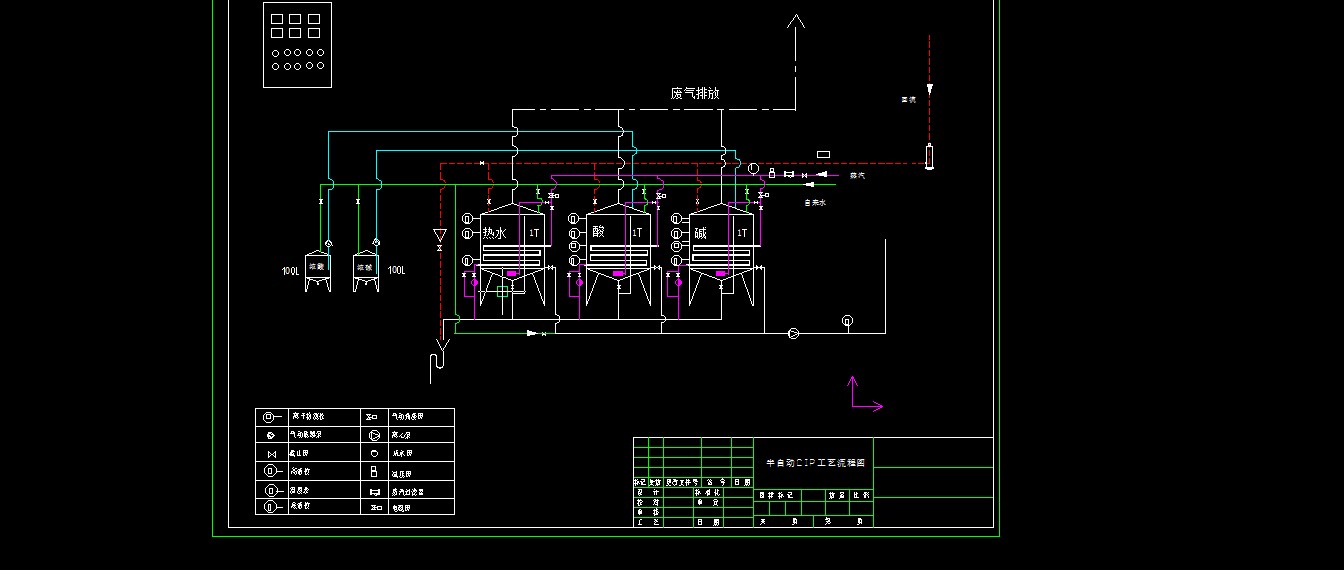This screenshot has width=1344, height=570.
Task: Select the centrifugal pump symbol on the return line
Action: click(793, 333)
